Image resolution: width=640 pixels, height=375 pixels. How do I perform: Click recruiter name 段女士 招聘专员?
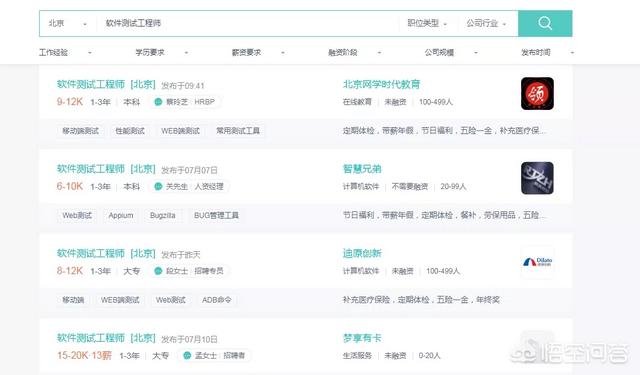click(195, 271)
